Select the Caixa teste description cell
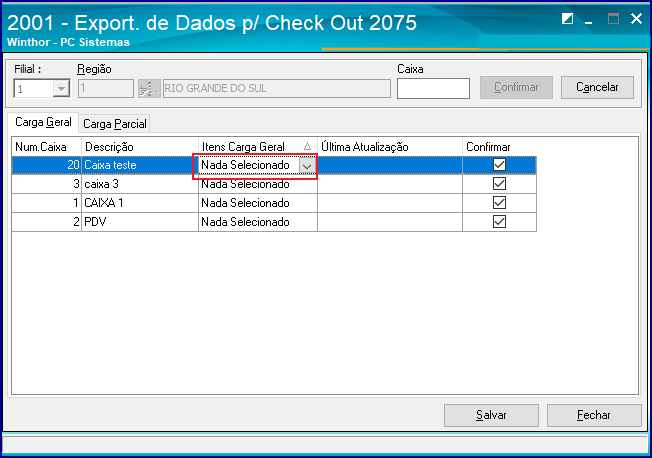Screen dimensions: 652x458 pyautogui.click(x=140, y=165)
